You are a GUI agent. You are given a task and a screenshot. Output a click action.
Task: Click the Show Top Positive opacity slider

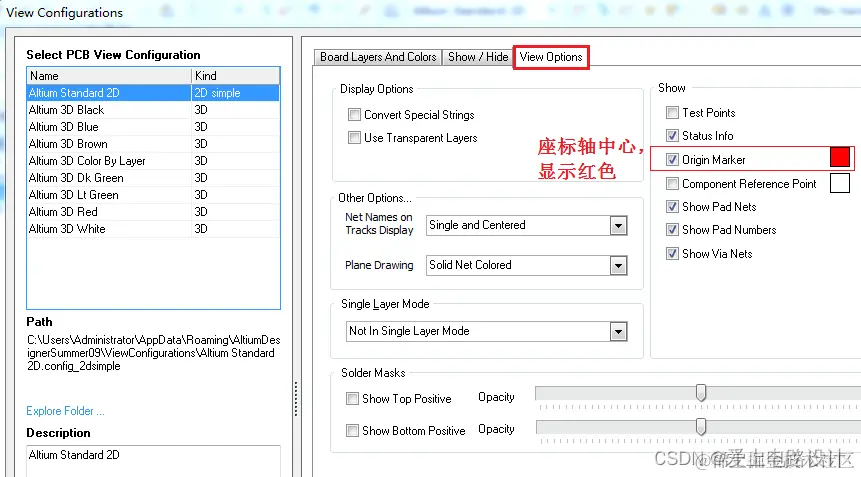(x=701, y=392)
